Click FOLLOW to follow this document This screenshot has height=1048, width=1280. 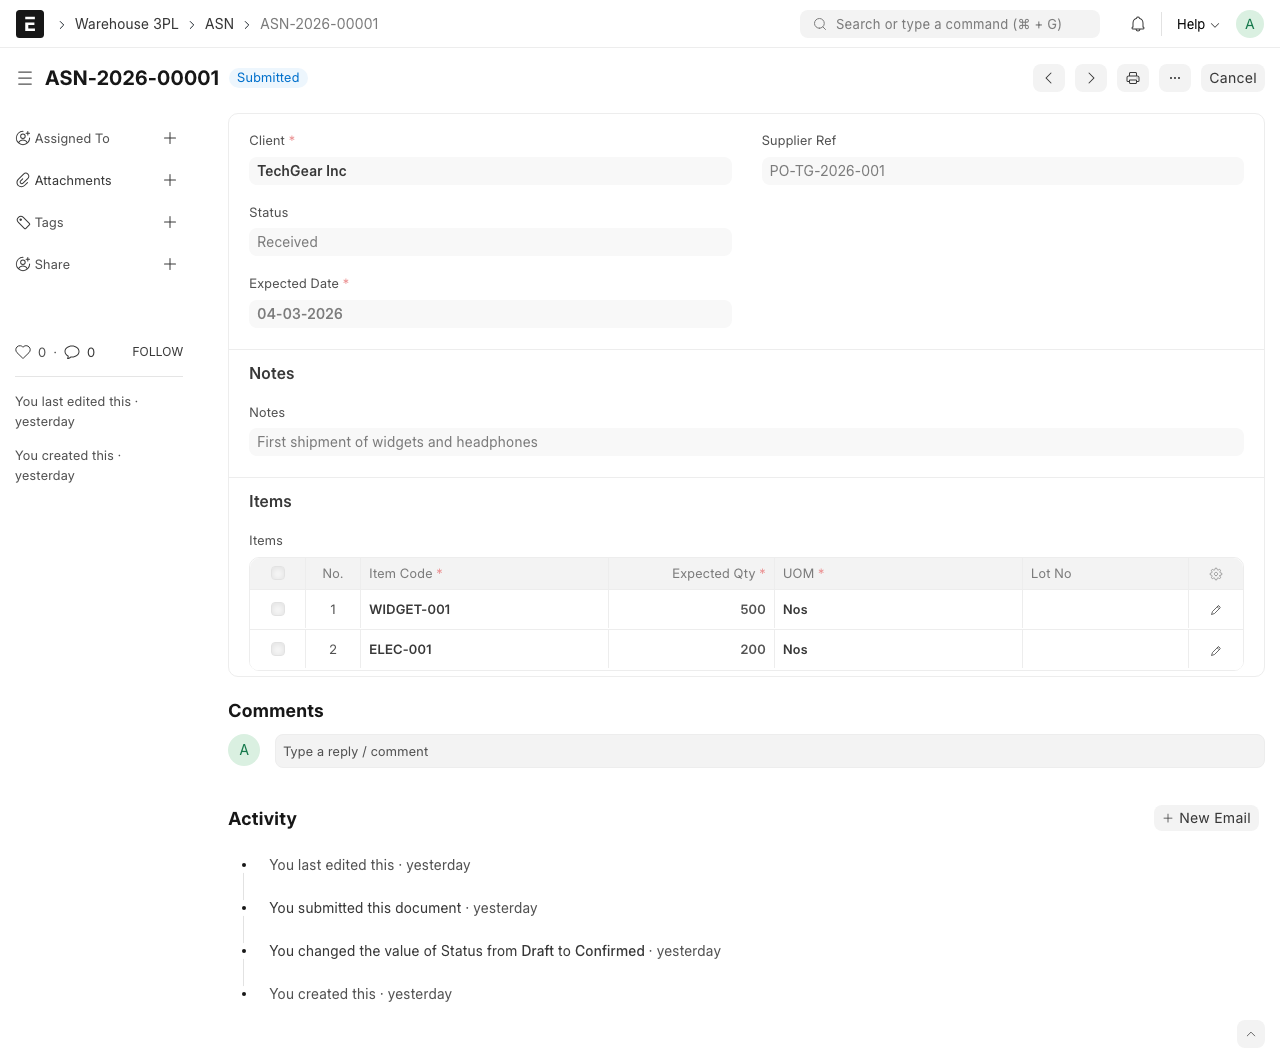click(x=157, y=352)
